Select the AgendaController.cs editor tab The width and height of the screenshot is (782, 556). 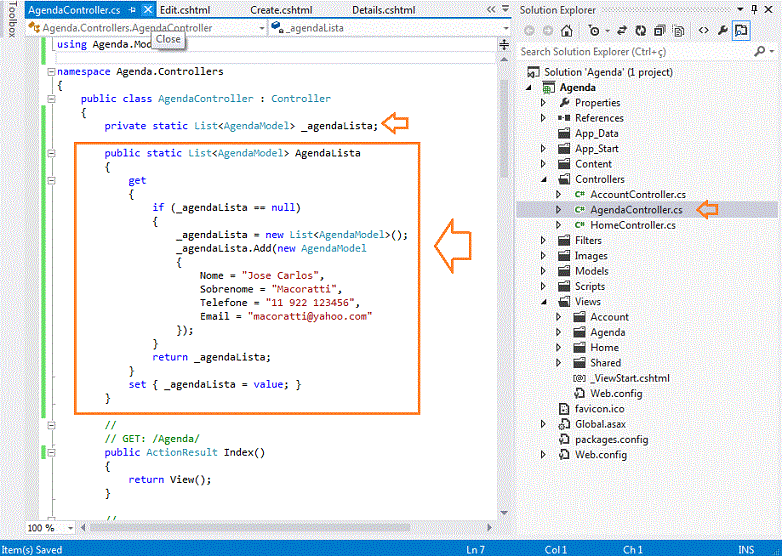tap(74, 10)
